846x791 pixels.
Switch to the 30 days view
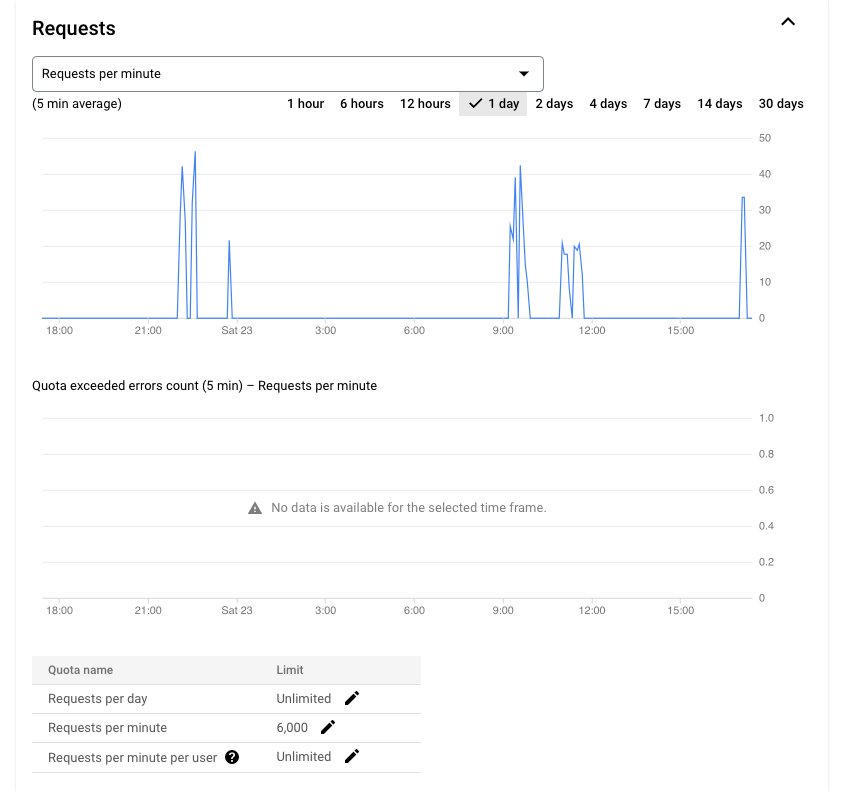(780, 103)
